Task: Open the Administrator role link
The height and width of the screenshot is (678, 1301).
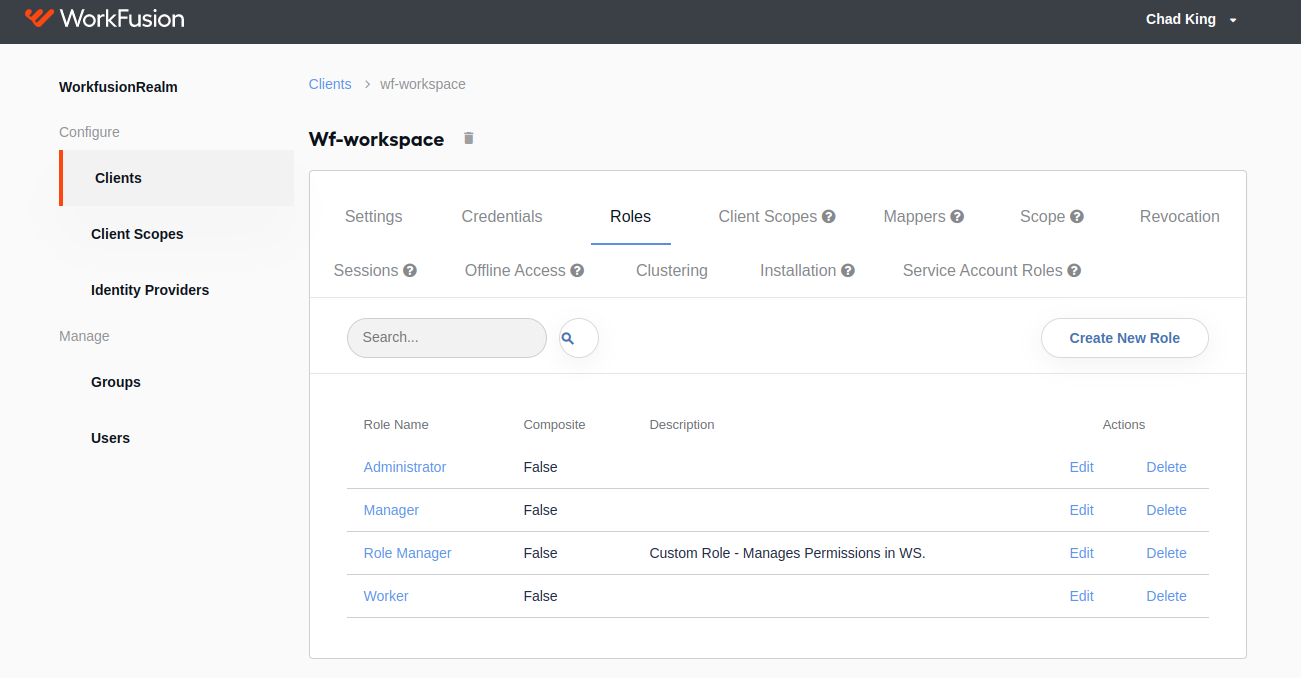Action: 405,467
